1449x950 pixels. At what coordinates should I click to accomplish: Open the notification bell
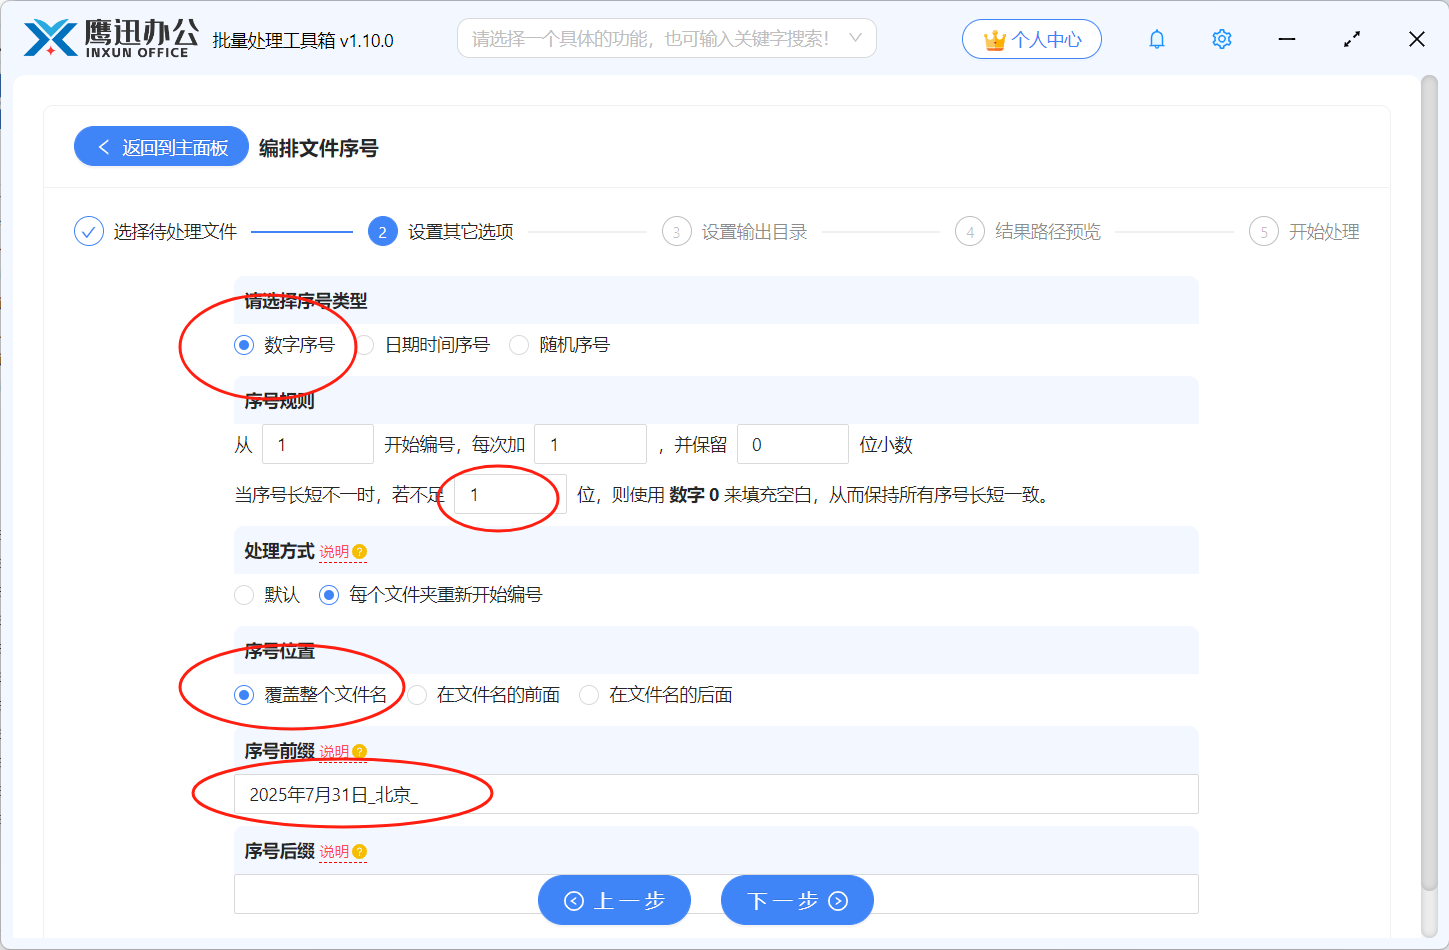1157,39
